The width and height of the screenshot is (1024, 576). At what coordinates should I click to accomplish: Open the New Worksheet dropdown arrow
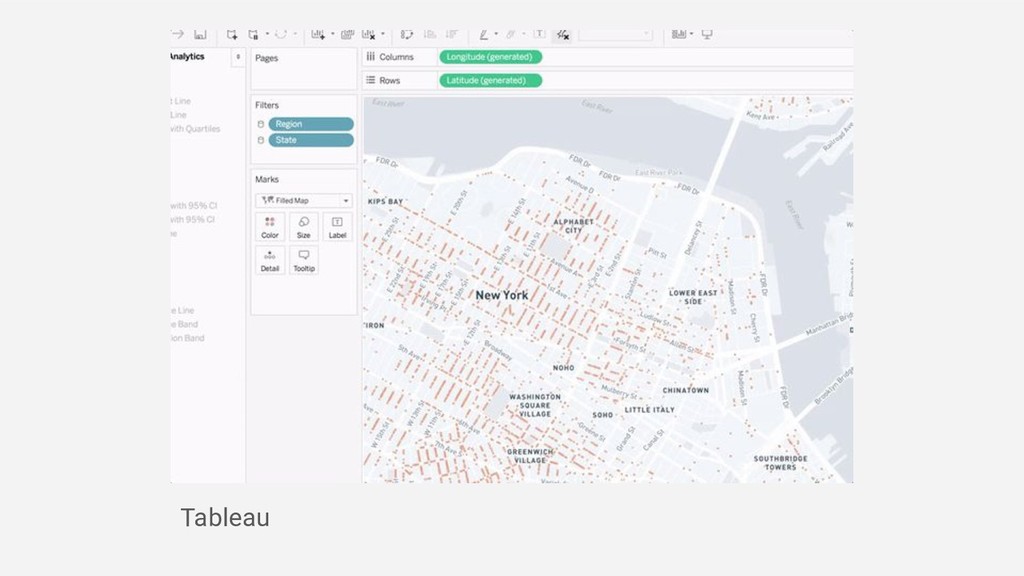(332, 34)
